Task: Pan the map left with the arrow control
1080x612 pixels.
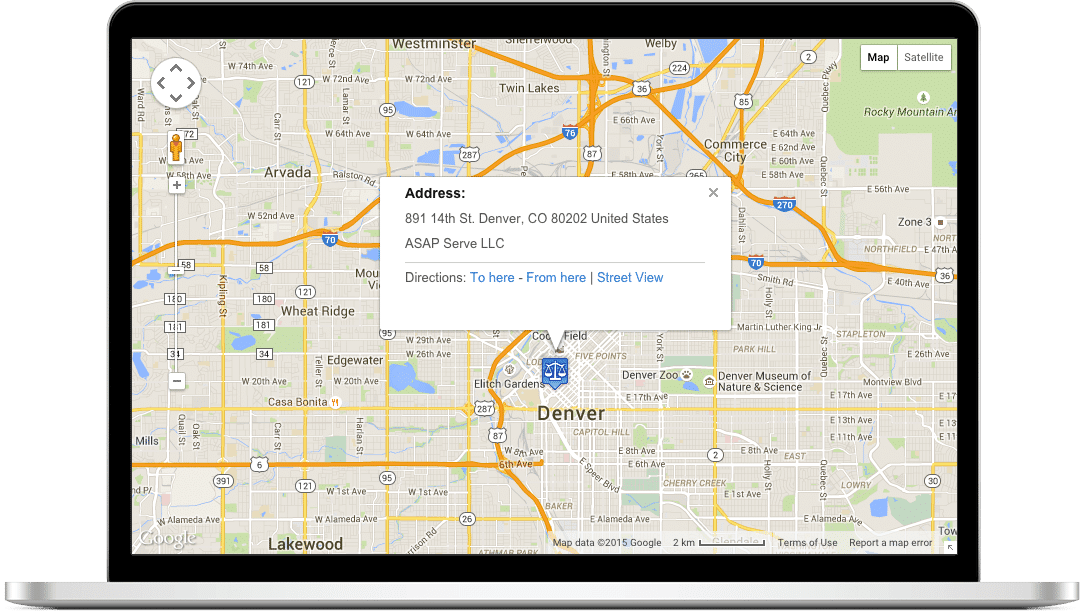Action: [161, 83]
